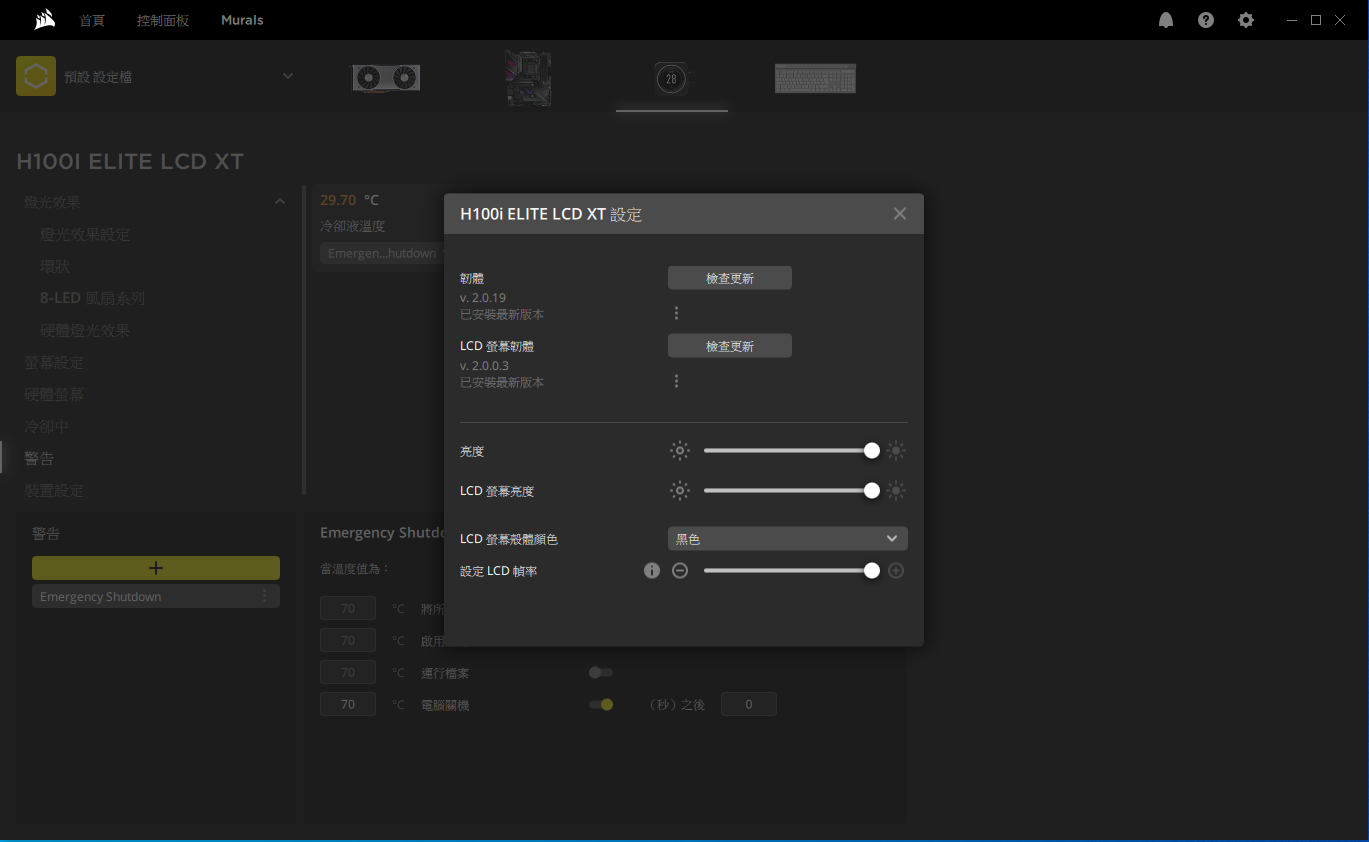
Task: Select 警告 in the sidebar
Action: [39, 458]
